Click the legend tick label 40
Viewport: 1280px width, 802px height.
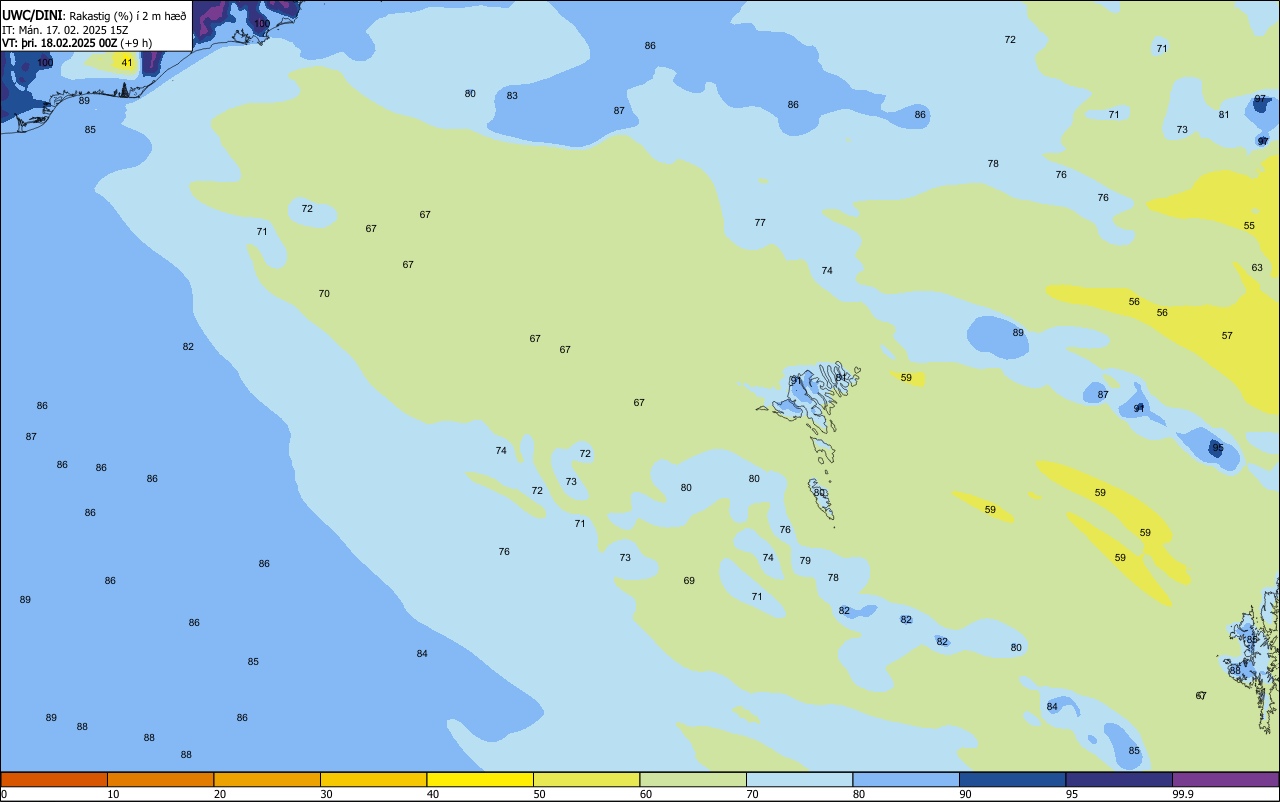(433, 794)
